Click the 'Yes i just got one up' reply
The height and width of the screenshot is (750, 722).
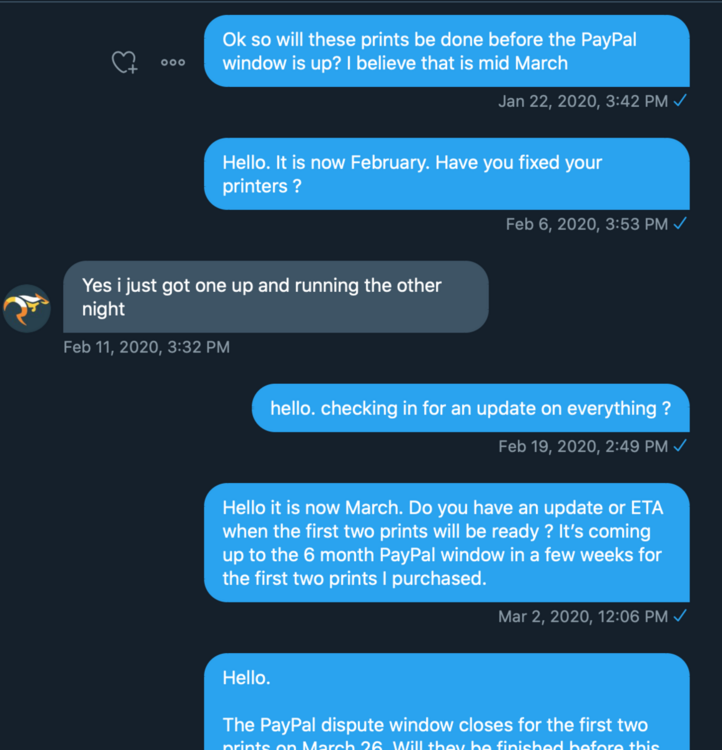(276, 297)
